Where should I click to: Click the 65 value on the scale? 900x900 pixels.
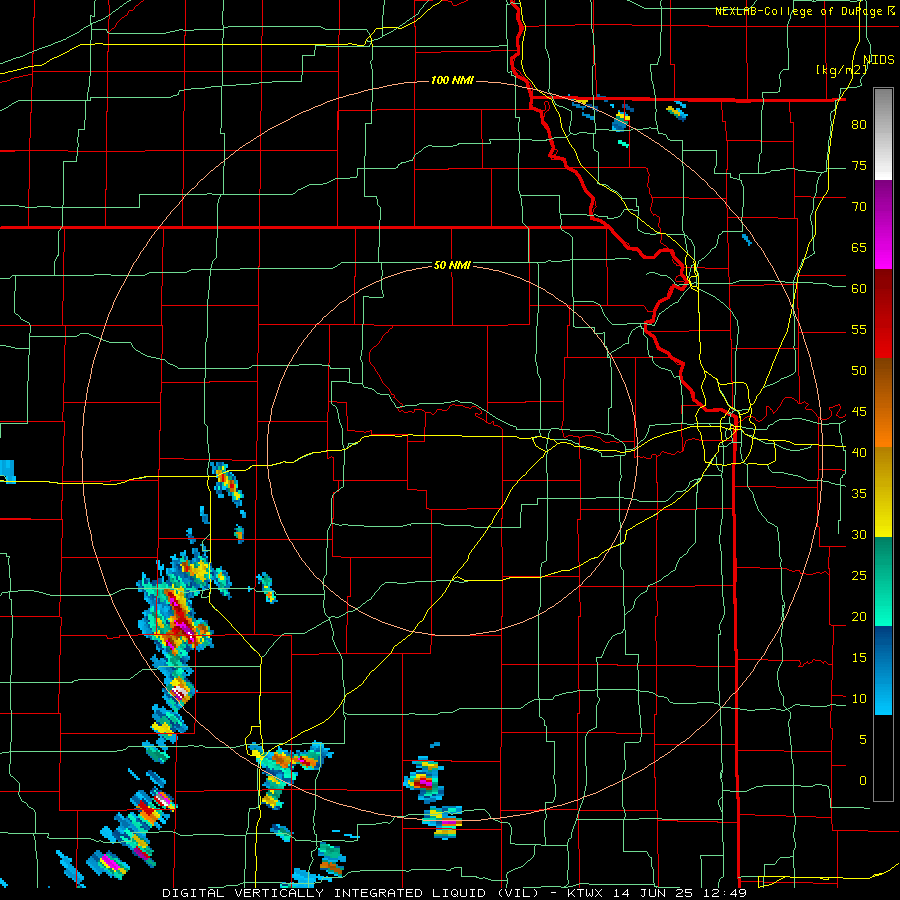pos(859,248)
